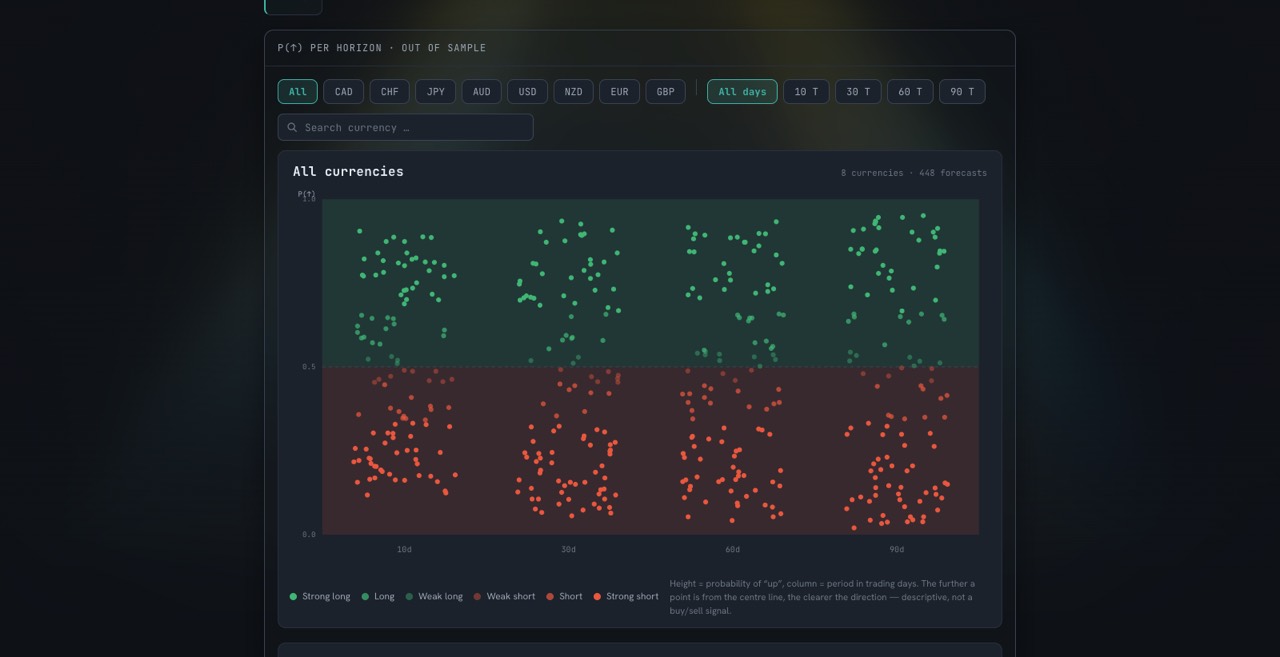Image resolution: width=1280 pixels, height=657 pixels.
Task: Choose the NZD currency chip
Action: coord(574,92)
